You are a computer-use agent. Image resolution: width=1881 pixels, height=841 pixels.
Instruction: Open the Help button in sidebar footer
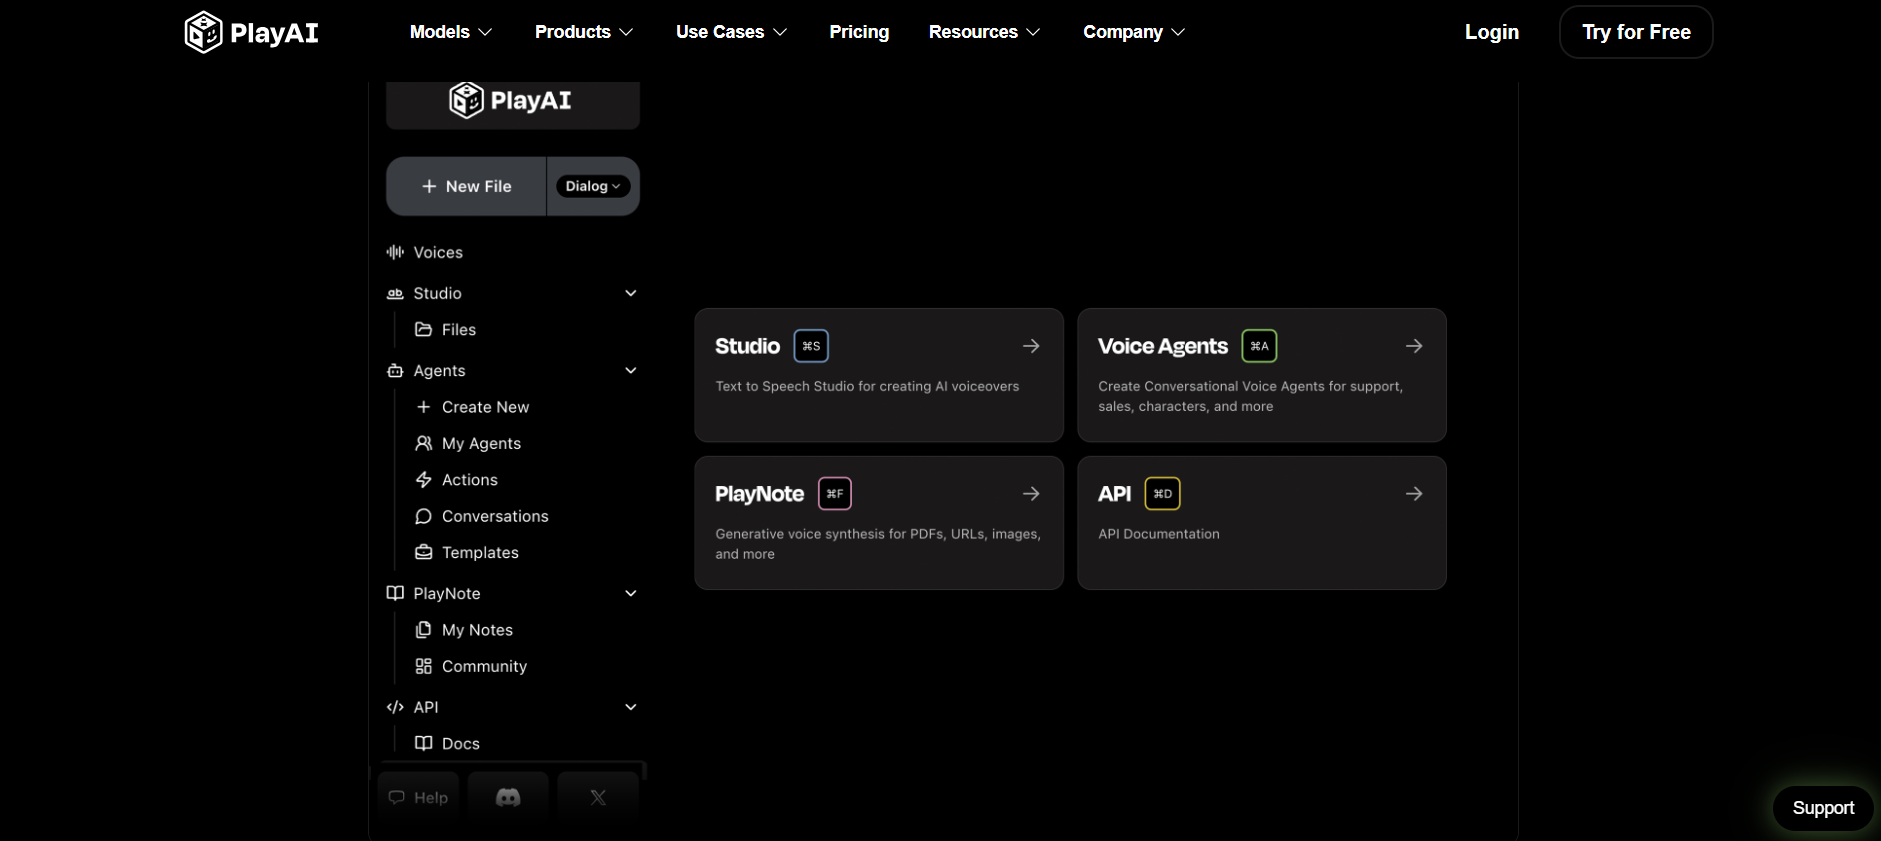click(418, 797)
